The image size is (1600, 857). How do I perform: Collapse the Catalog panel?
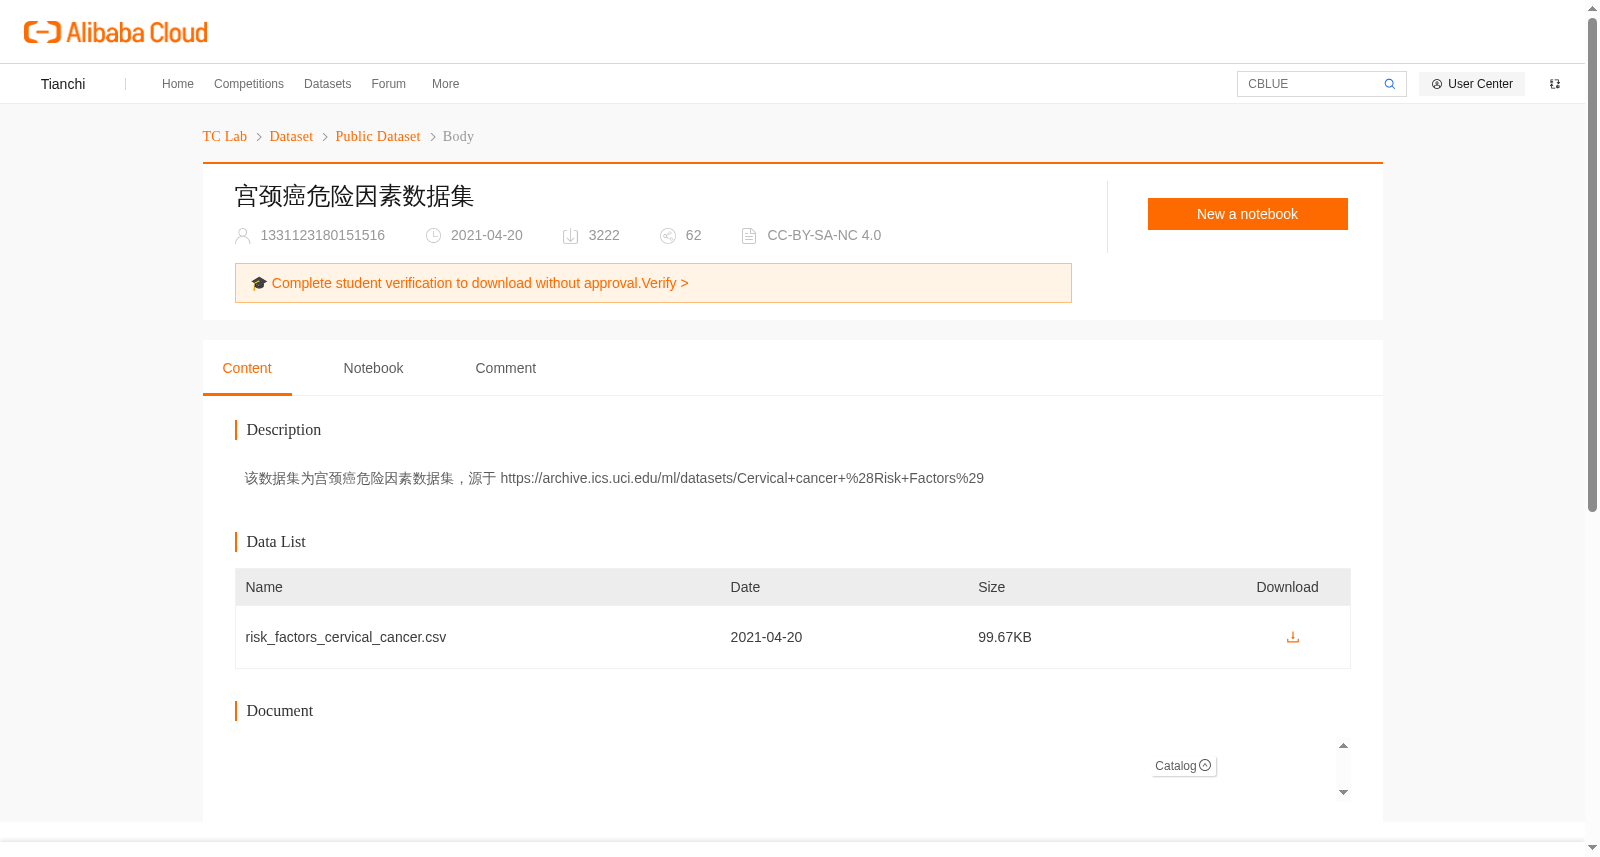(1184, 766)
